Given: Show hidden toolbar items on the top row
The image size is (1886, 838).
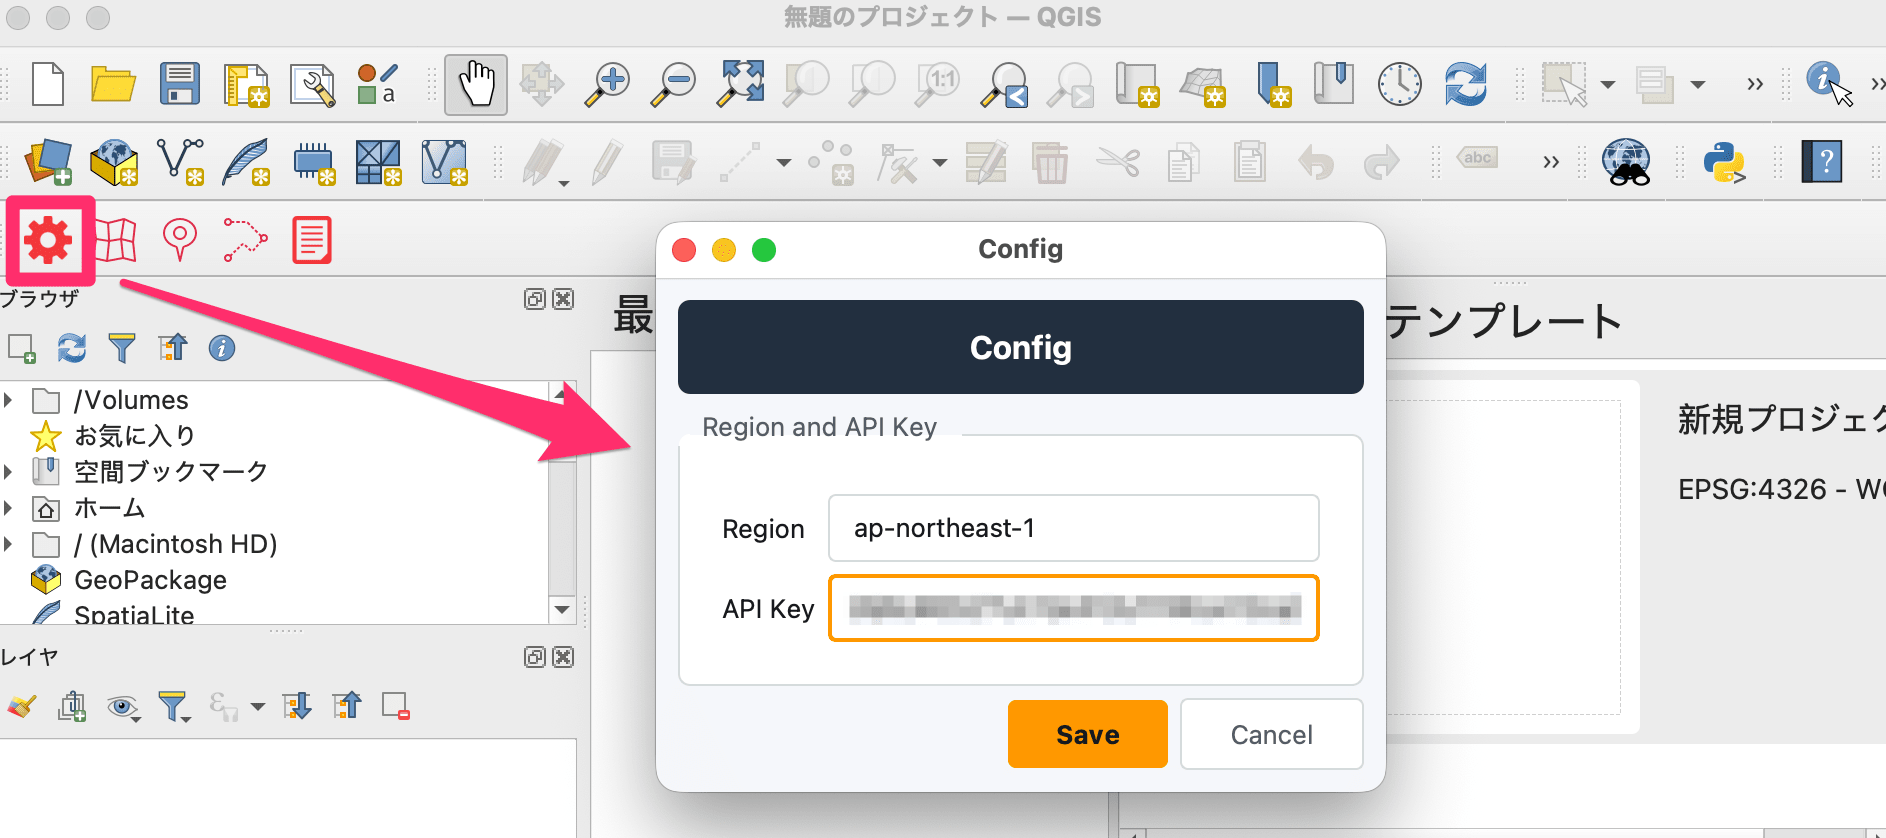Looking at the screenshot, I should pyautogui.click(x=1755, y=84).
